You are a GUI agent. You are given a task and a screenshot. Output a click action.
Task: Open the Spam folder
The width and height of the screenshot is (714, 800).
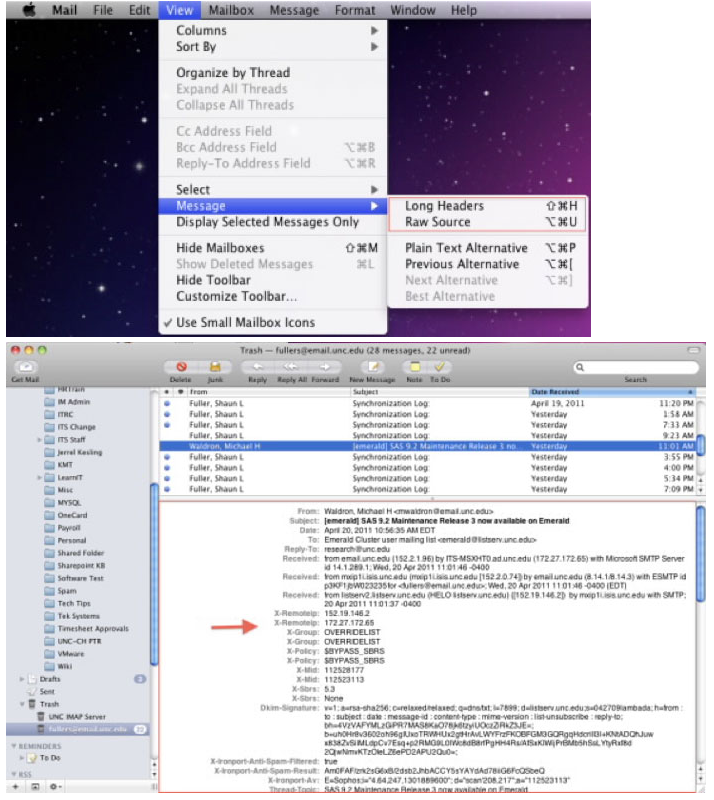[61, 591]
